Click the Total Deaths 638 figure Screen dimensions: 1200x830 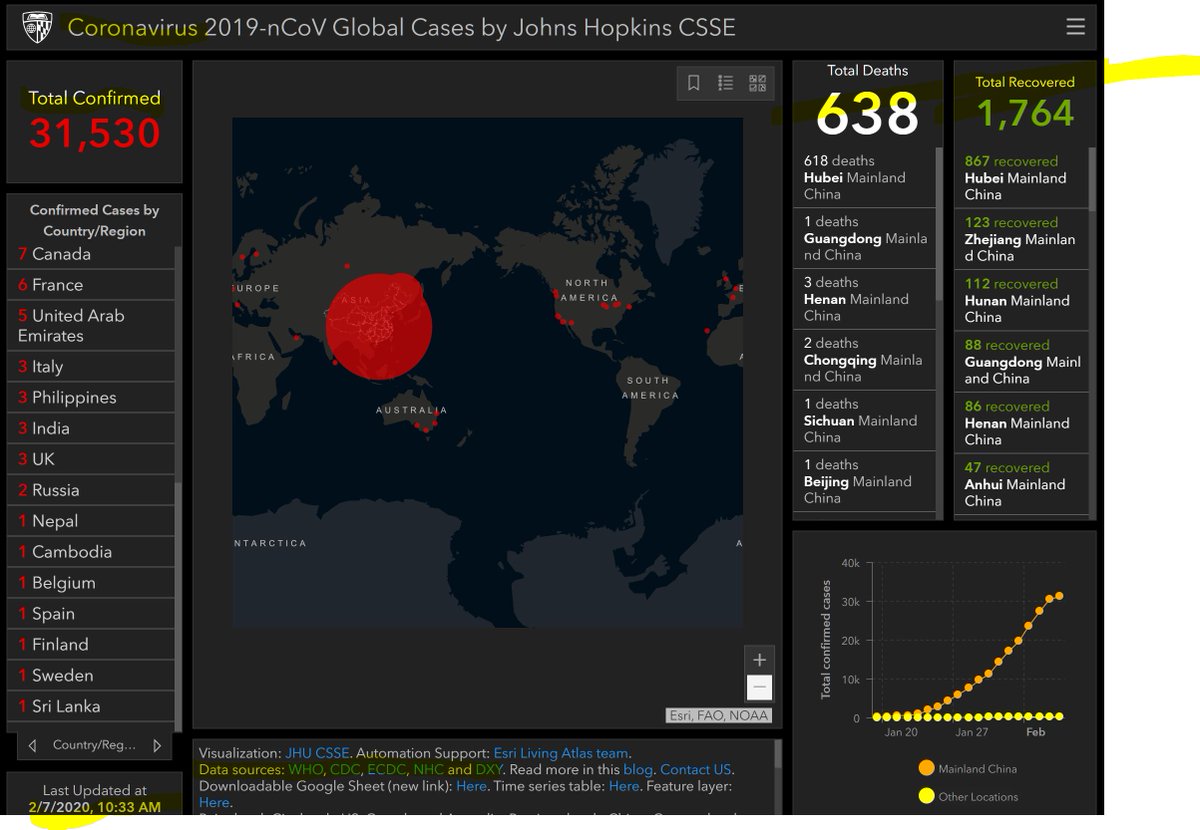pyautogui.click(x=868, y=114)
